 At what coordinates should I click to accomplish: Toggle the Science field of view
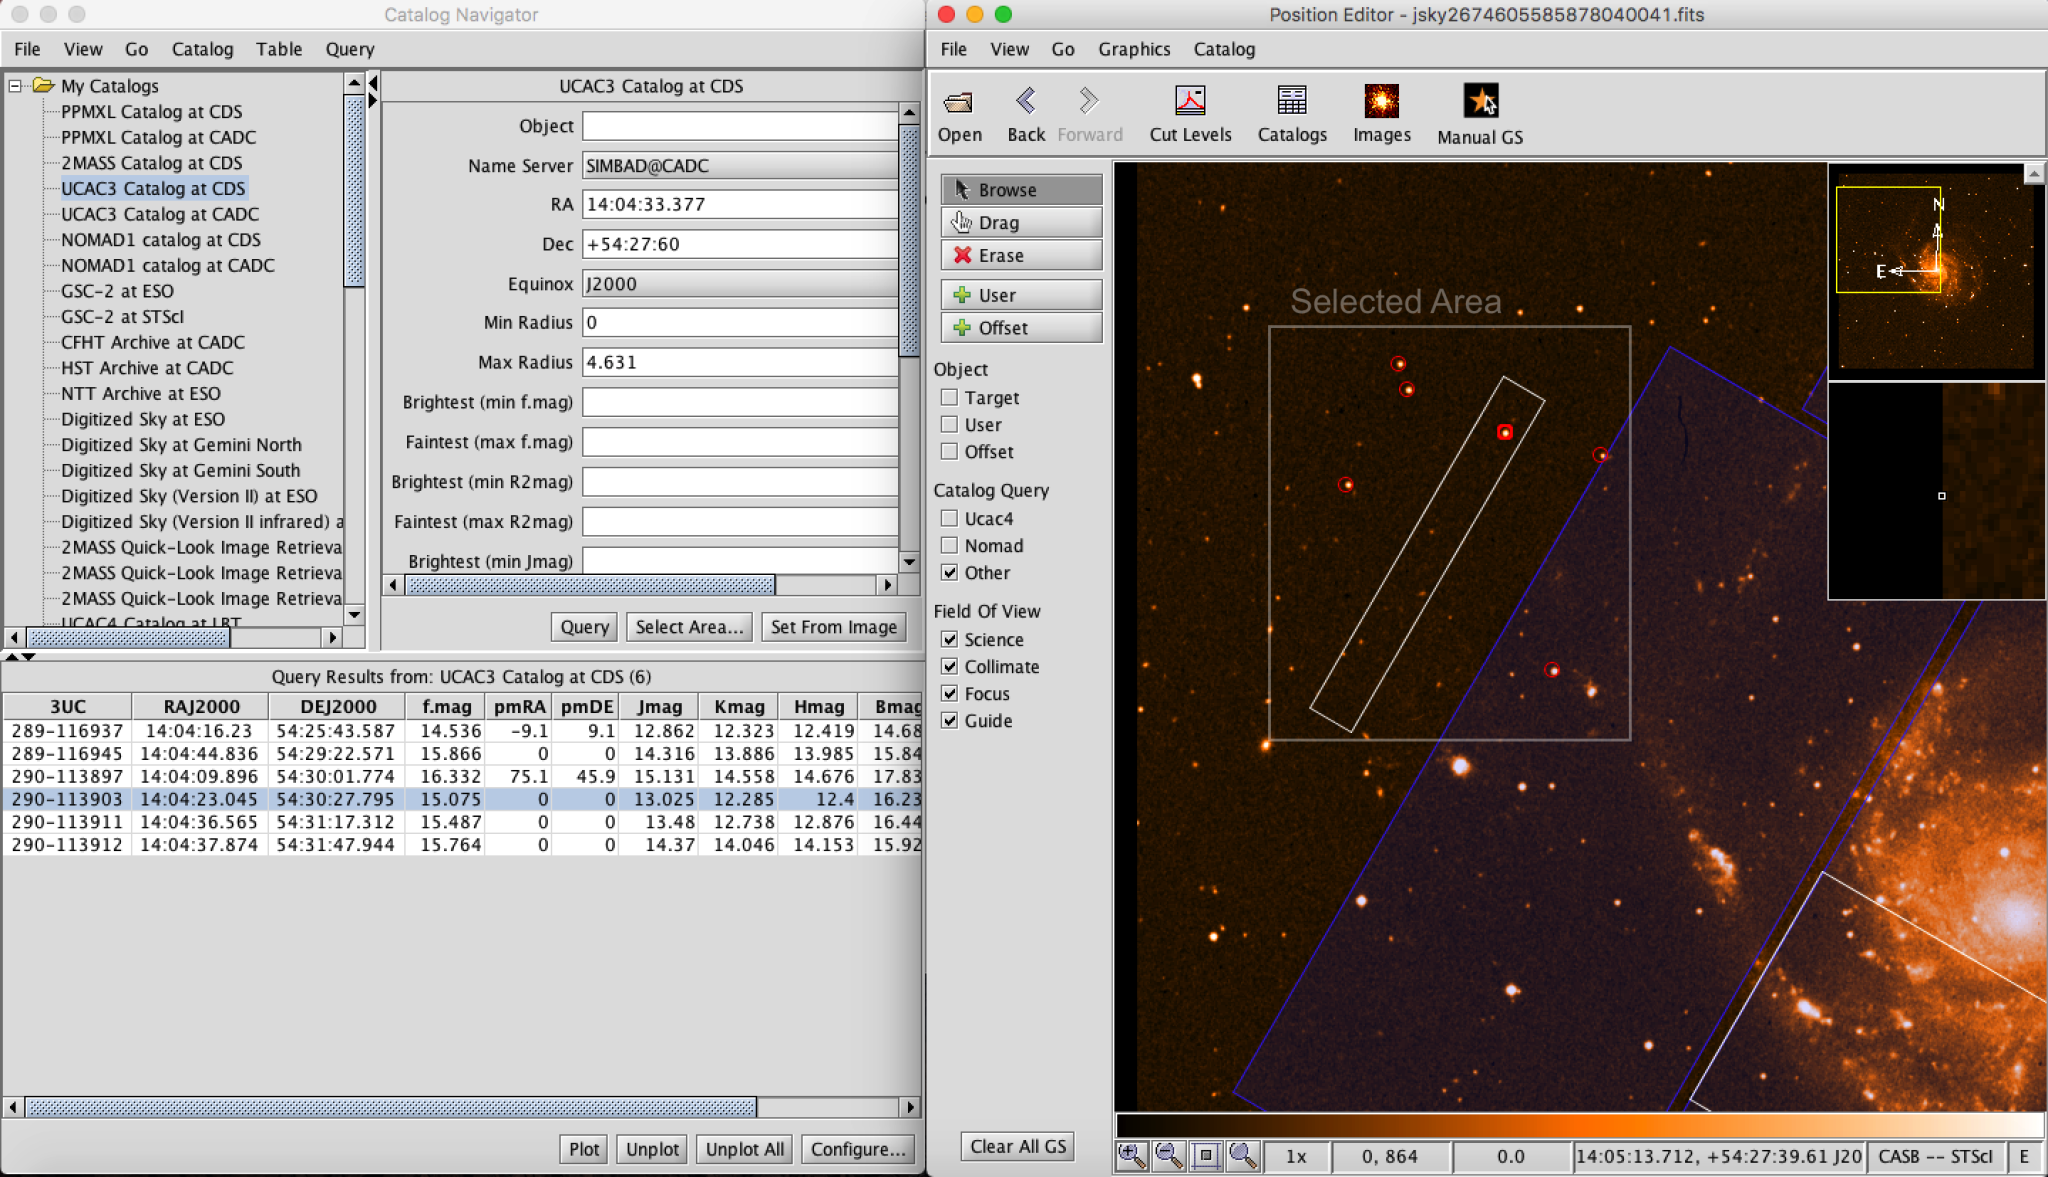point(949,639)
